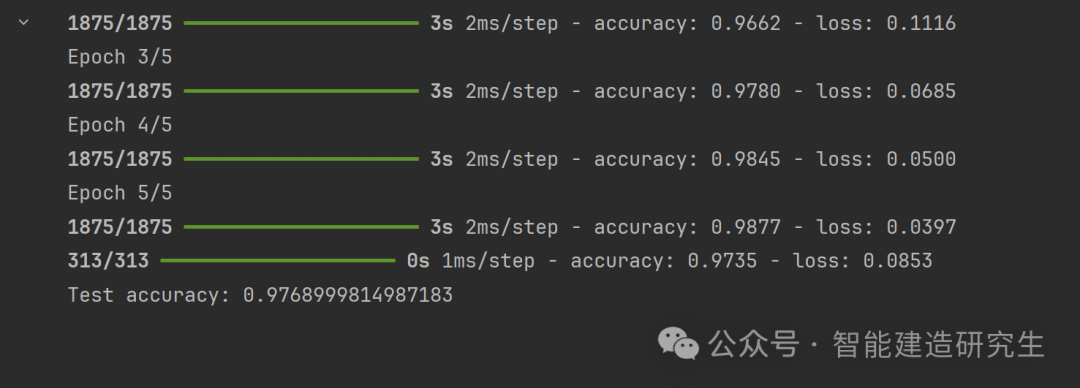
Task: Click the WeChat logo in the watermark
Action: [x=678, y=343]
